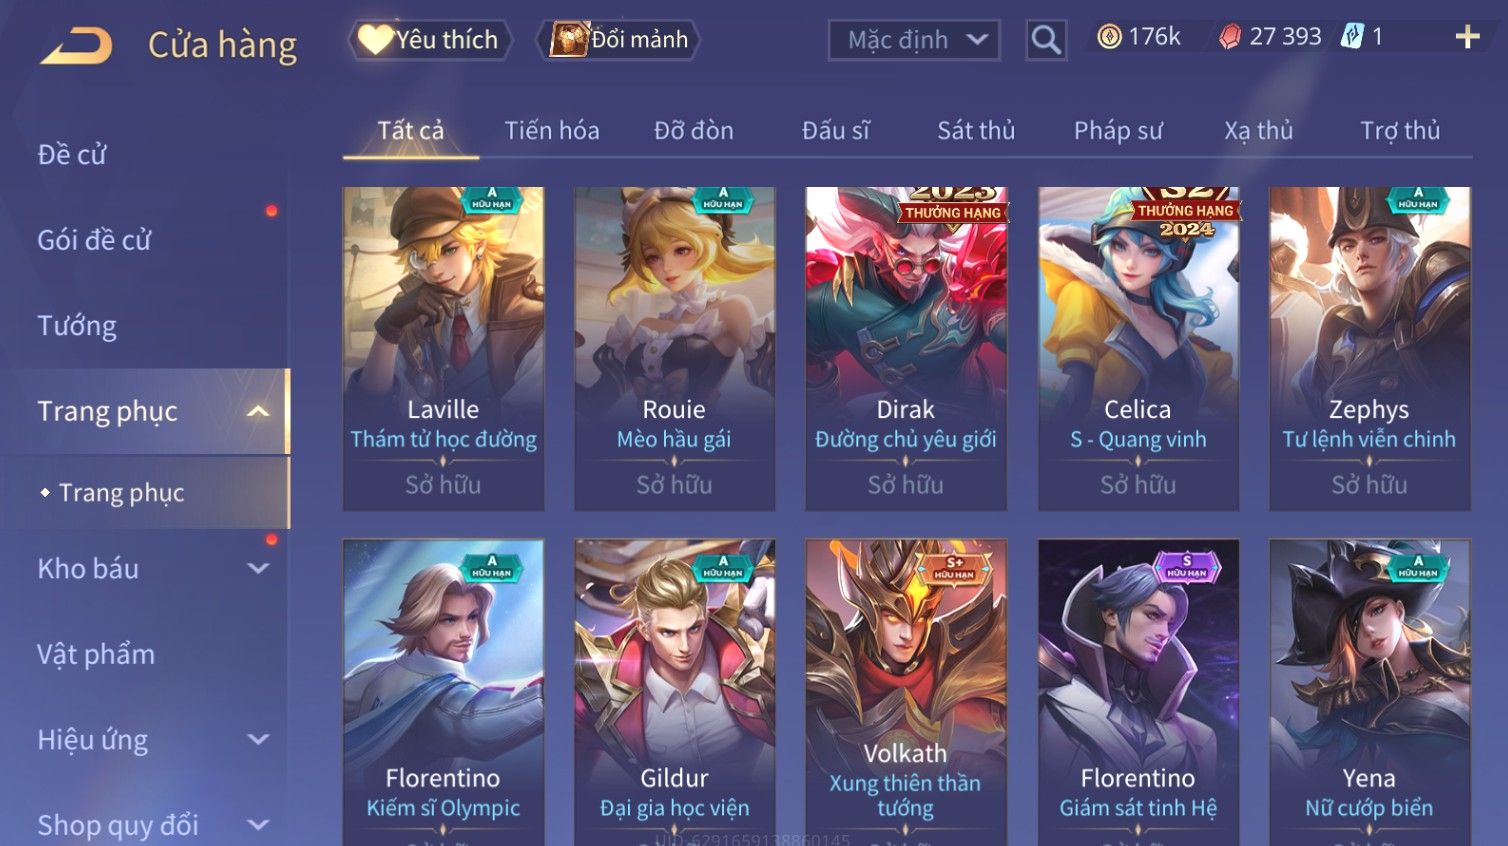Switch to the Tiến hóa tab
The width and height of the screenshot is (1508, 846).
tap(552, 131)
